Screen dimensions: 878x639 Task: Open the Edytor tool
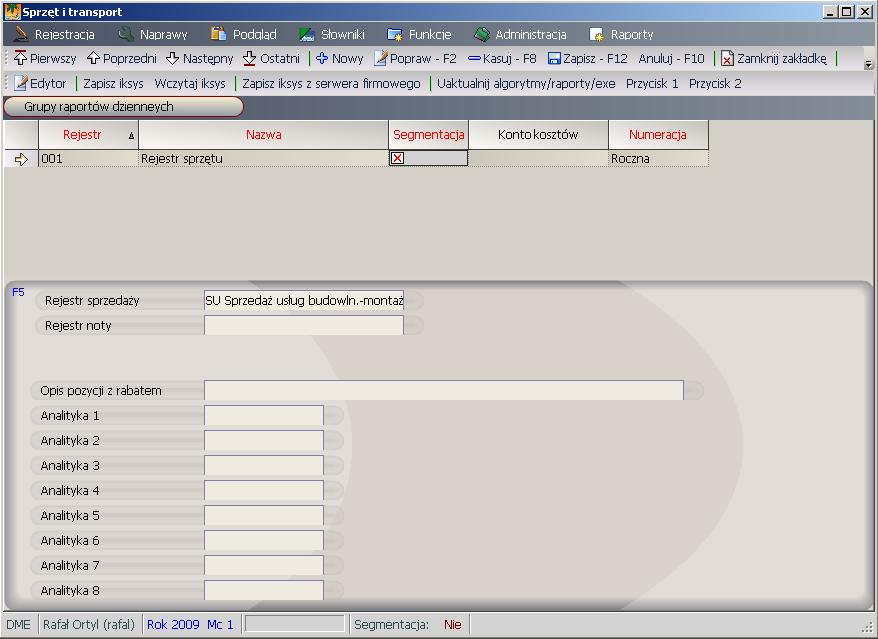click(40, 83)
